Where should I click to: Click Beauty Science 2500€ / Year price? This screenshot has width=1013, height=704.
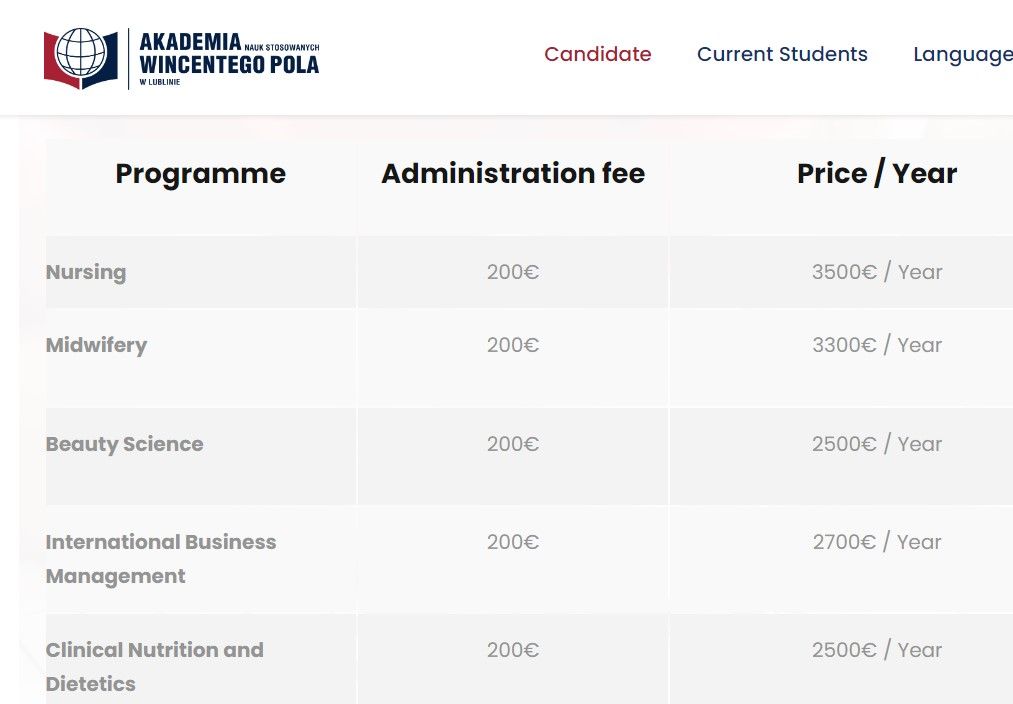point(876,444)
